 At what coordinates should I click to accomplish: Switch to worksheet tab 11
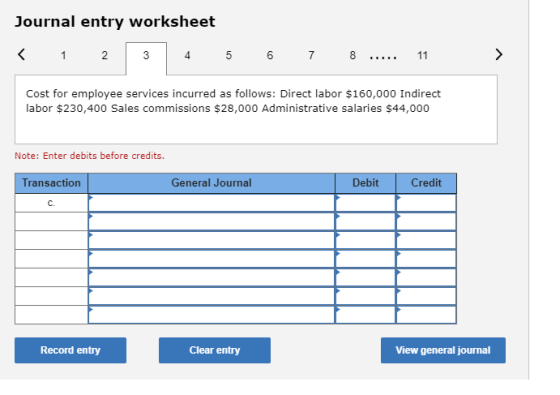pyautogui.click(x=422, y=55)
